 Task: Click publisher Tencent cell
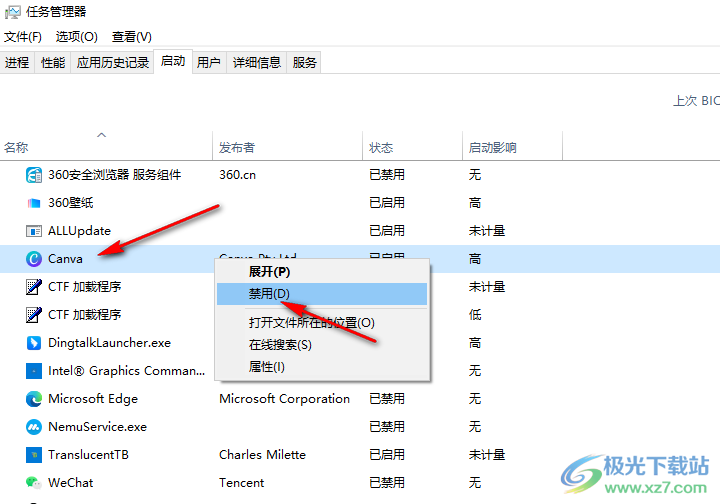[x=242, y=483]
